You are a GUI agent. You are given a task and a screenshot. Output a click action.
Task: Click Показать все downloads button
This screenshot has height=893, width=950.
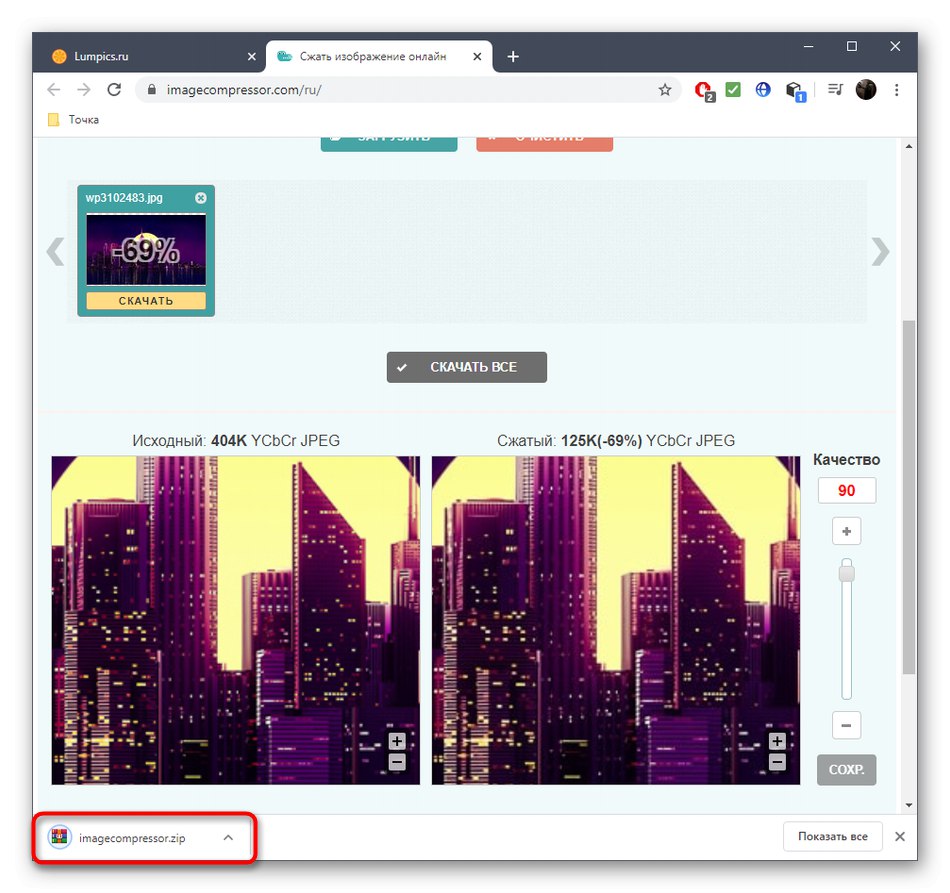coord(832,836)
